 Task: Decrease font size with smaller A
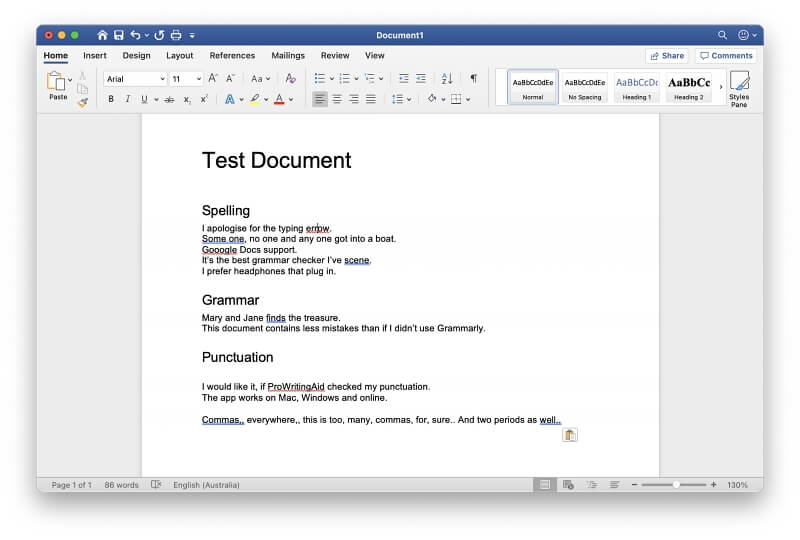point(230,78)
